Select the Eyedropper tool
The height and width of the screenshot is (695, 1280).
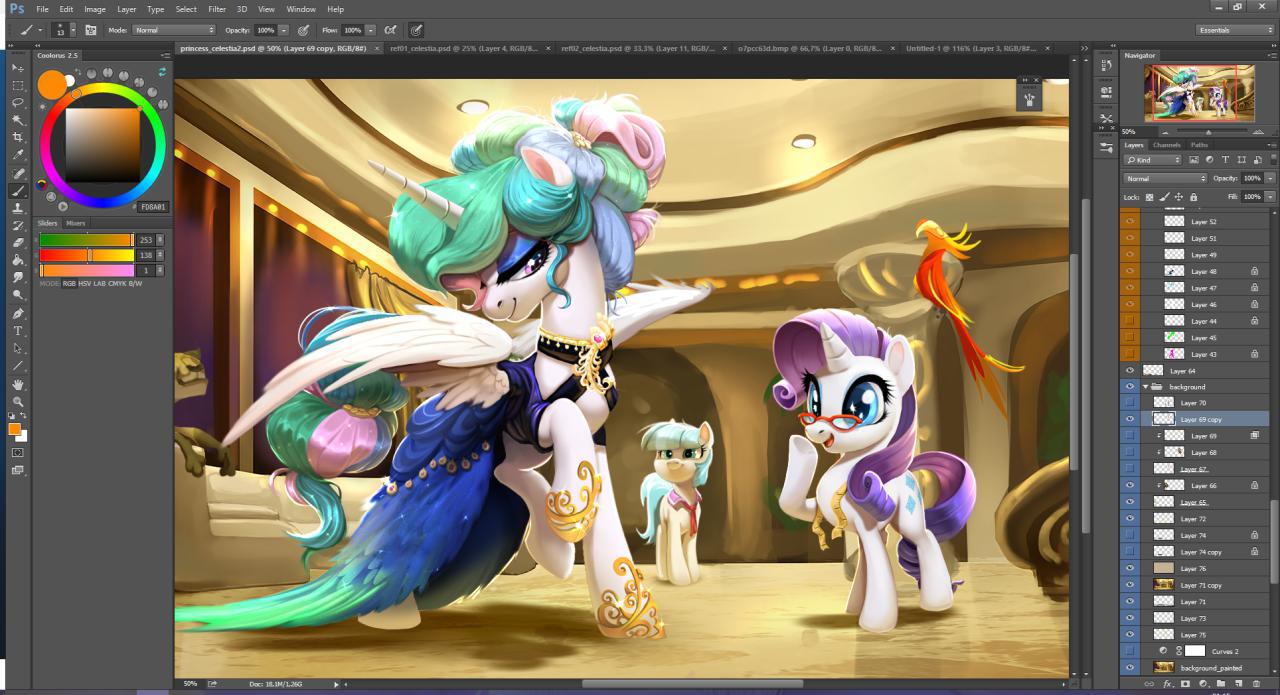(18, 155)
